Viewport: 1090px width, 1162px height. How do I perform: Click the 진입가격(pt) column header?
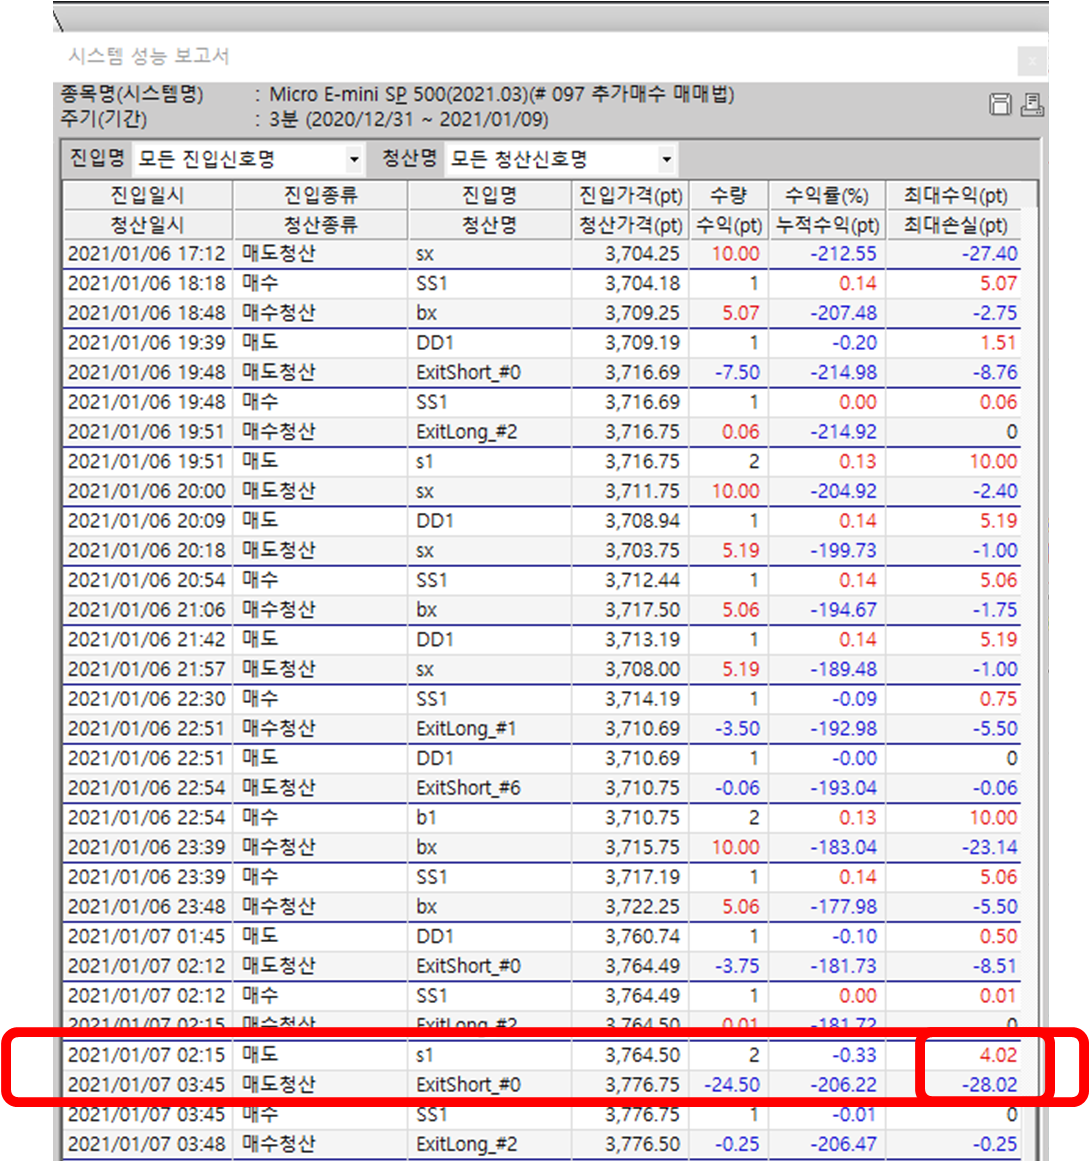(x=630, y=195)
